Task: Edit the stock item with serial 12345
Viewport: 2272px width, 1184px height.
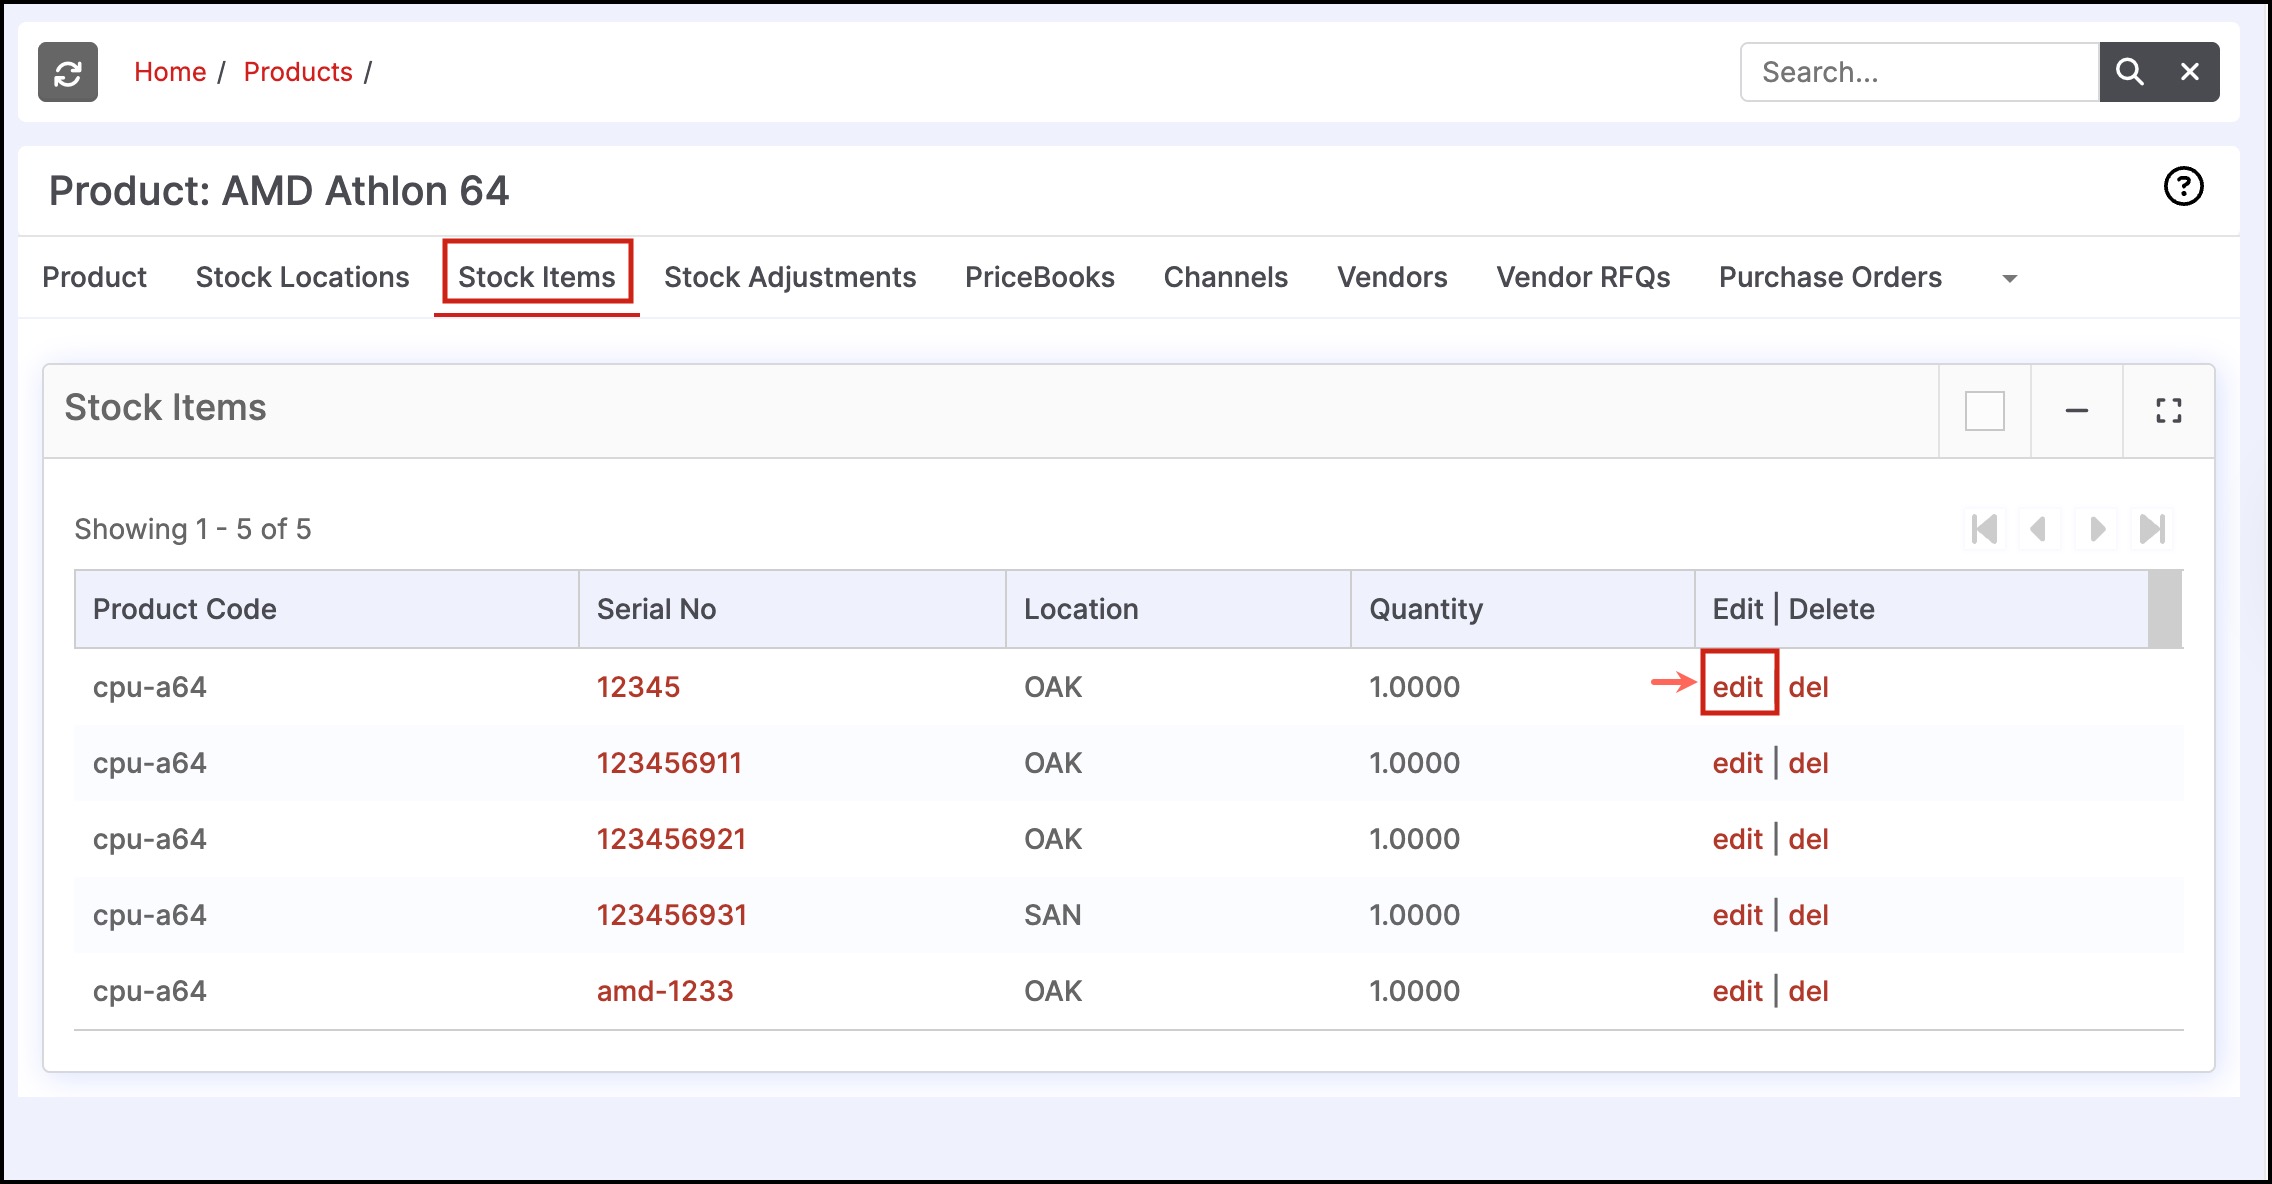Action: tap(1738, 687)
